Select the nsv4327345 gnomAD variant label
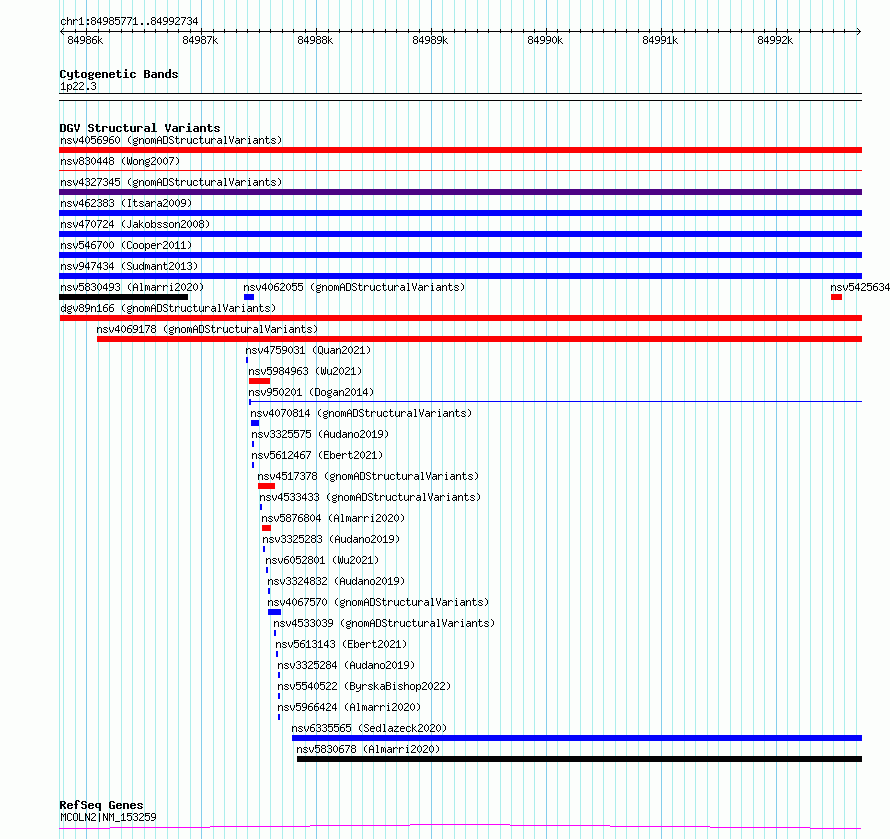Screen dimensions: 890x839 click(x=171, y=182)
